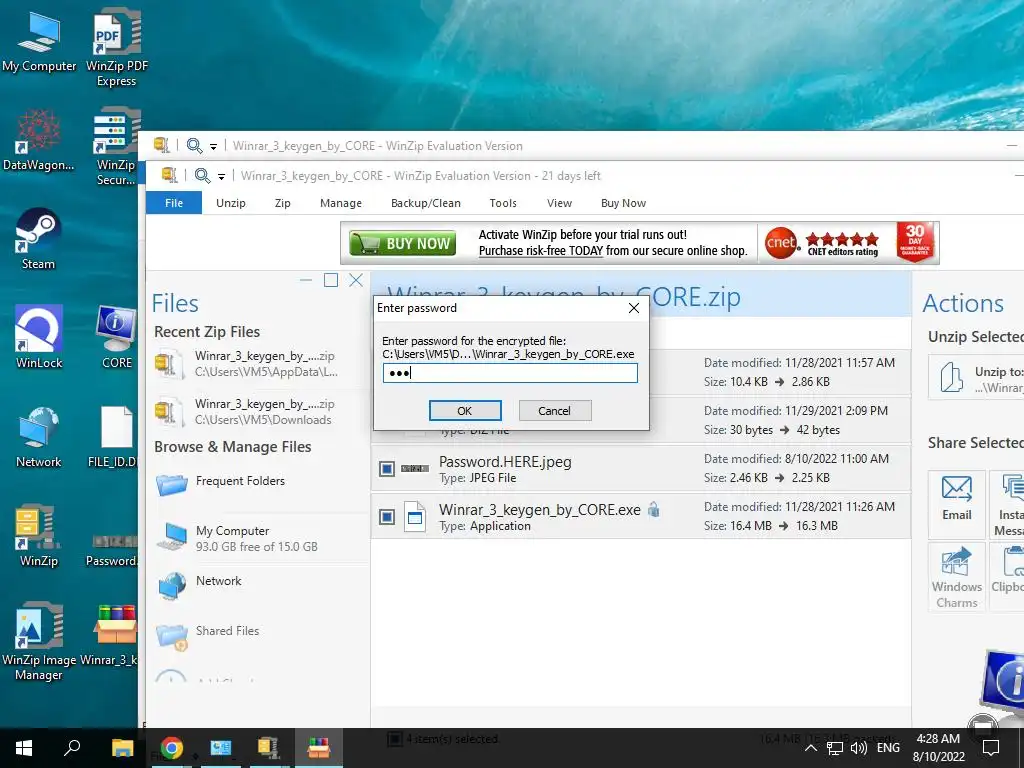This screenshot has width=1024, height=768.
Task: Open My Computer in Files pane
Action: point(238,538)
